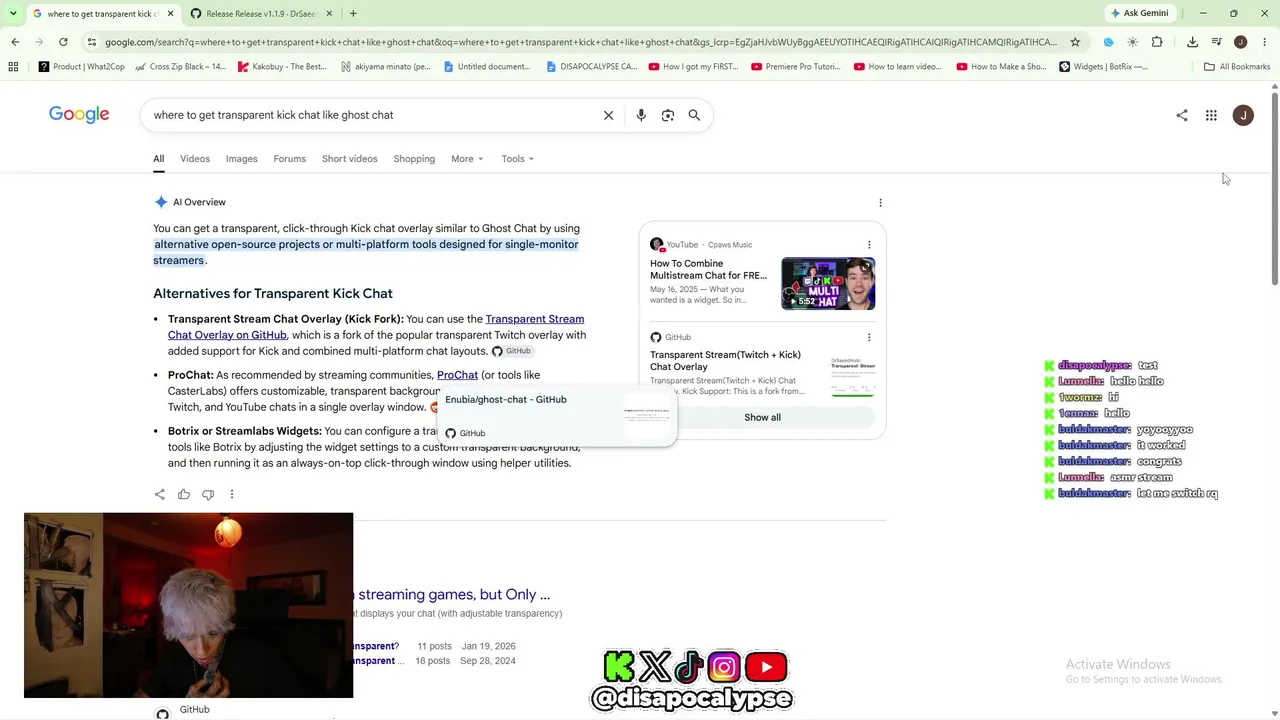The height and width of the screenshot is (720, 1280).
Task: Open the All Bookmarks folder
Action: 1237,67
